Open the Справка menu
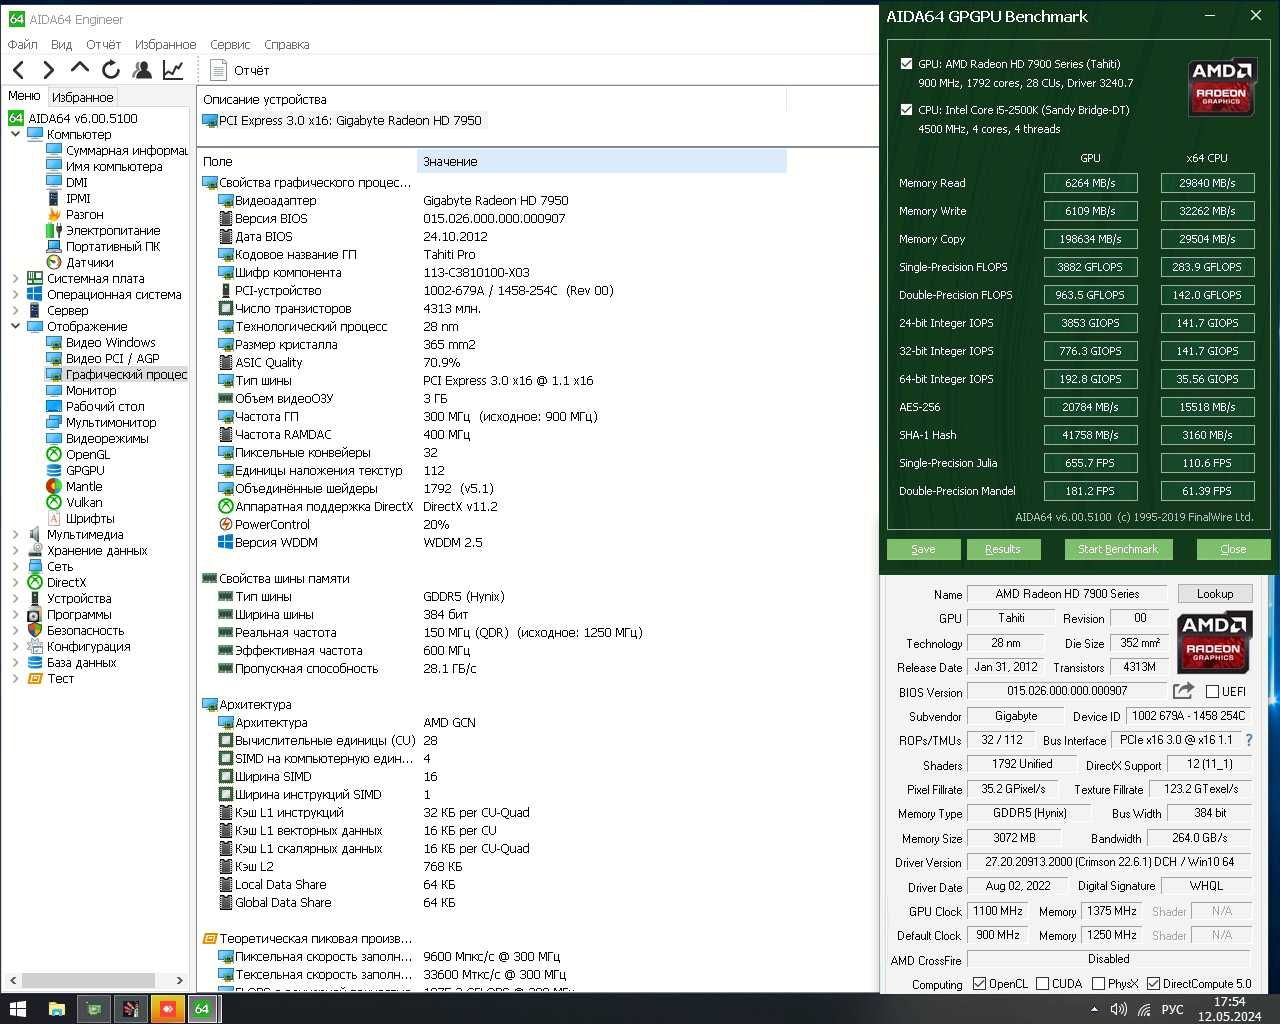The image size is (1280, 1024). (x=286, y=44)
